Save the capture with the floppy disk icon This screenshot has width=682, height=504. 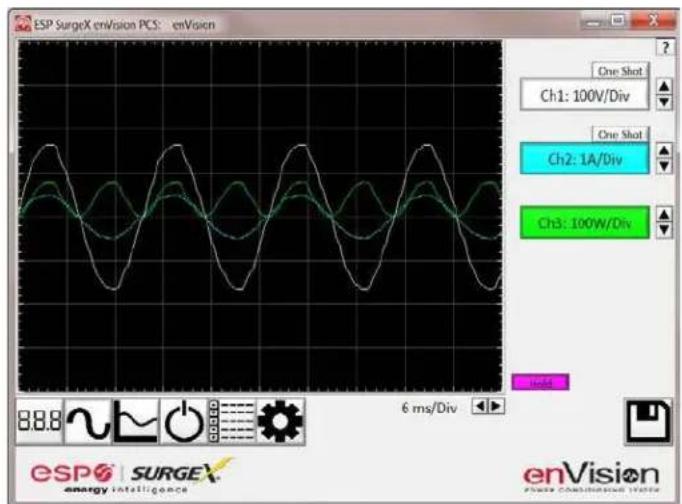click(648, 422)
